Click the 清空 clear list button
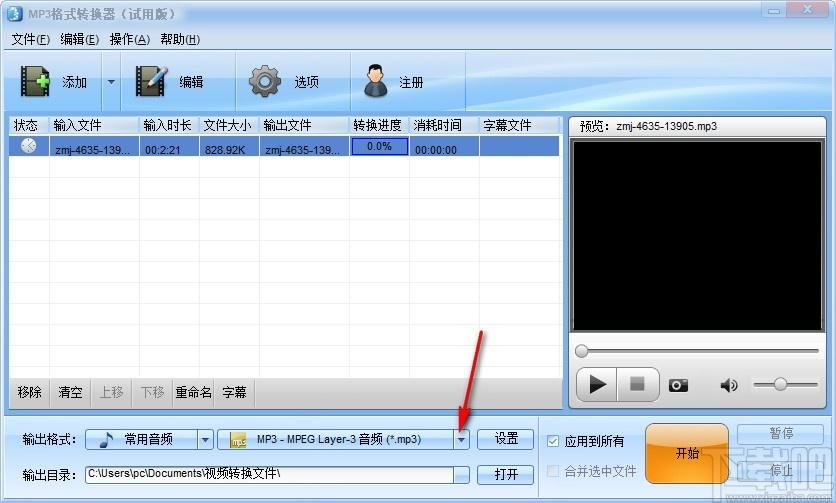This screenshot has width=836, height=503. [x=70, y=393]
